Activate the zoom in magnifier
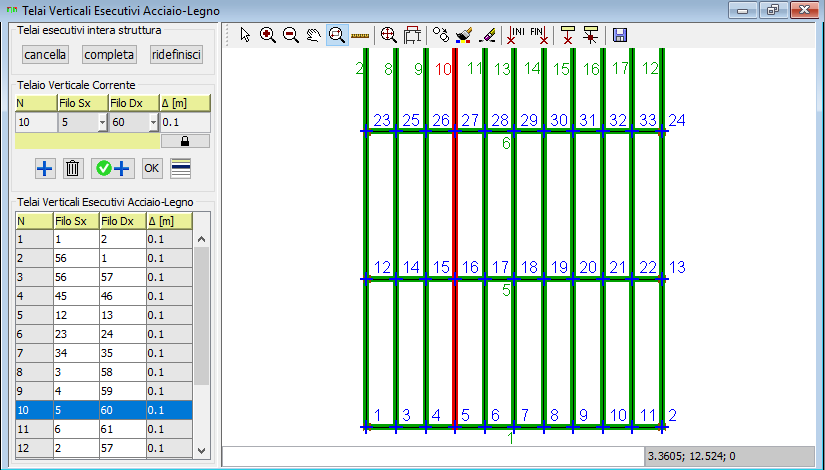This screenshot has width=825, height=470. [x=268, y=35]
